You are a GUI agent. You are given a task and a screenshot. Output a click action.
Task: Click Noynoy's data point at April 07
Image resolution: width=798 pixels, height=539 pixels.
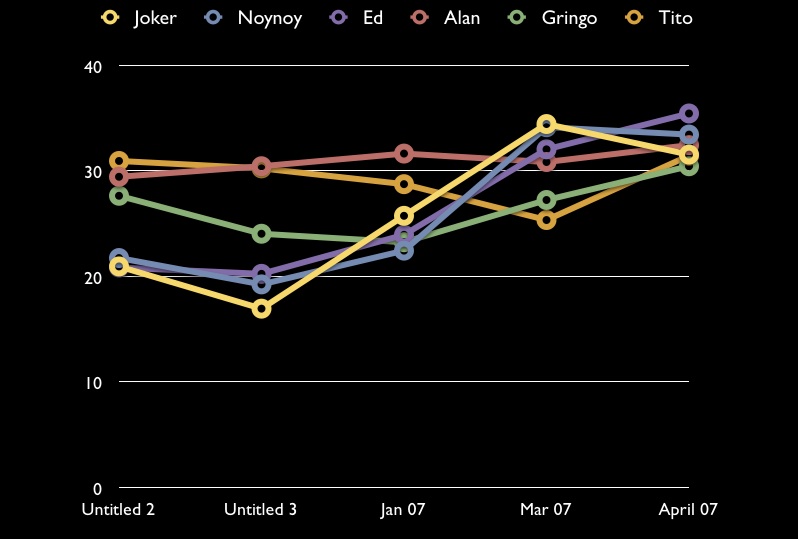688,135
